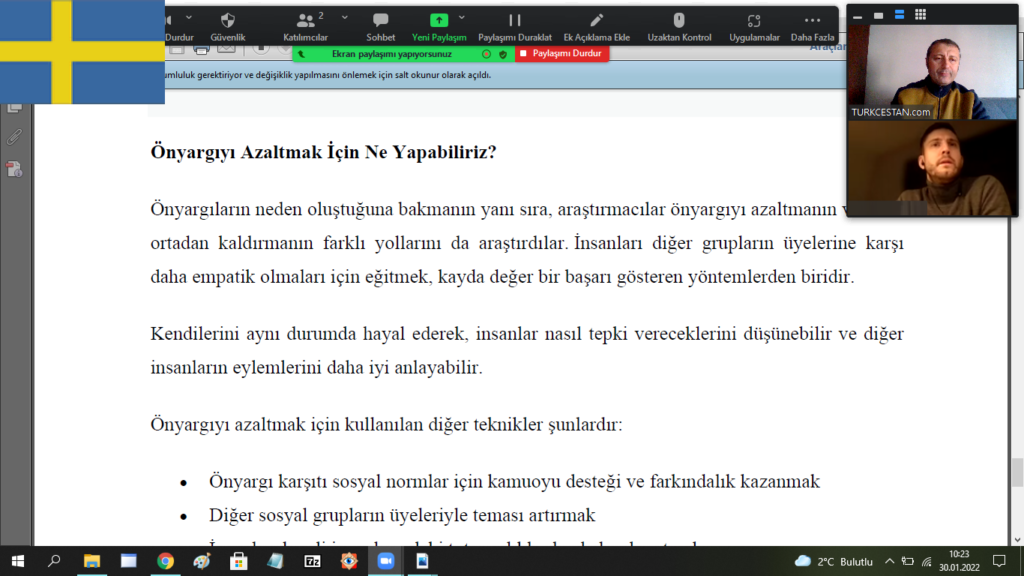Switch video panel to grid view
The image size is (1024, 576).
coord(920,14)
